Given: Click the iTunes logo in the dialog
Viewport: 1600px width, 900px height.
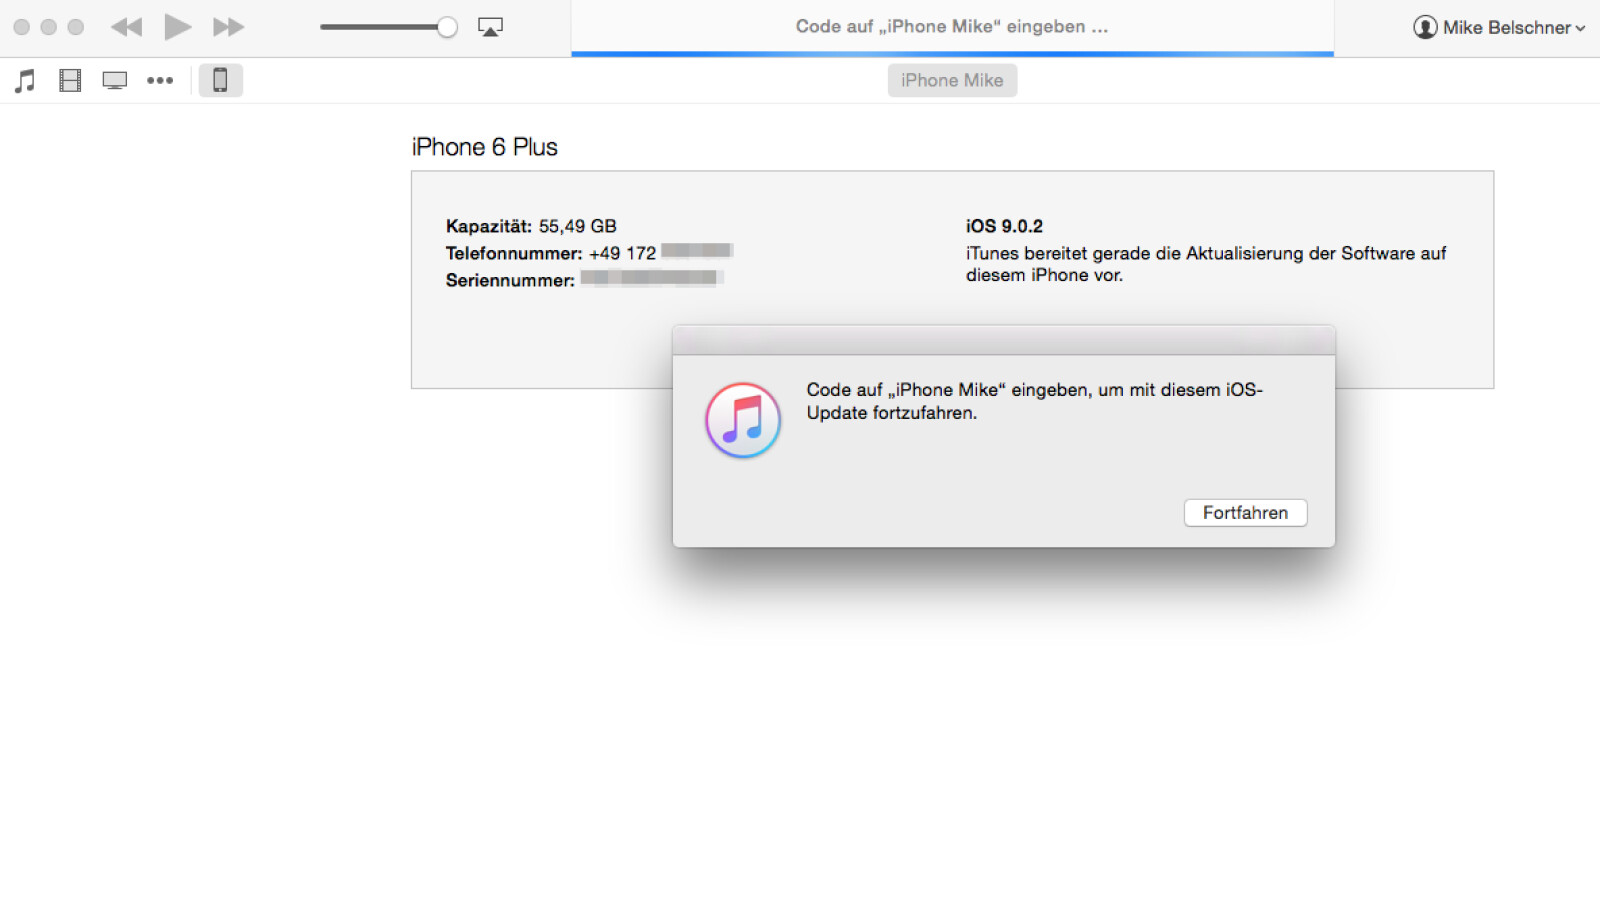Looking at the screenshot, I should coord(742,420).
